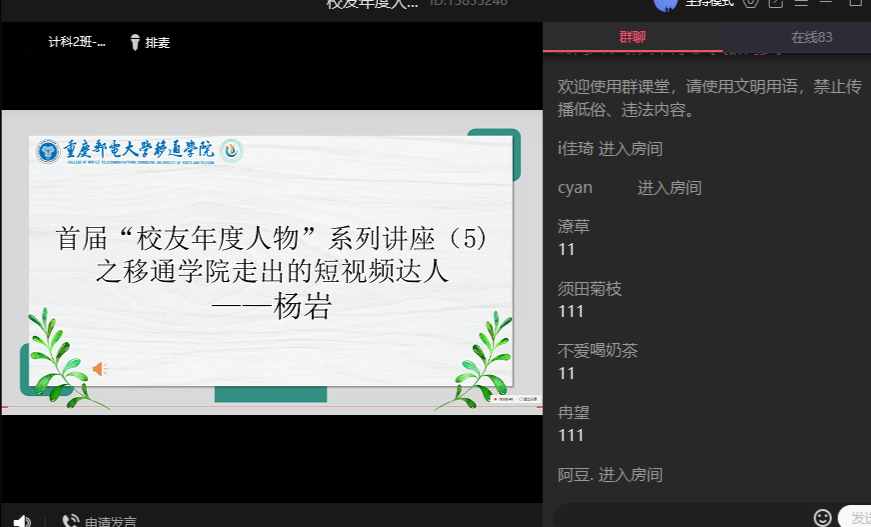This screenshot has width=871, height=527.
Task: Click the 排麦 label
Action: (158, 43)
